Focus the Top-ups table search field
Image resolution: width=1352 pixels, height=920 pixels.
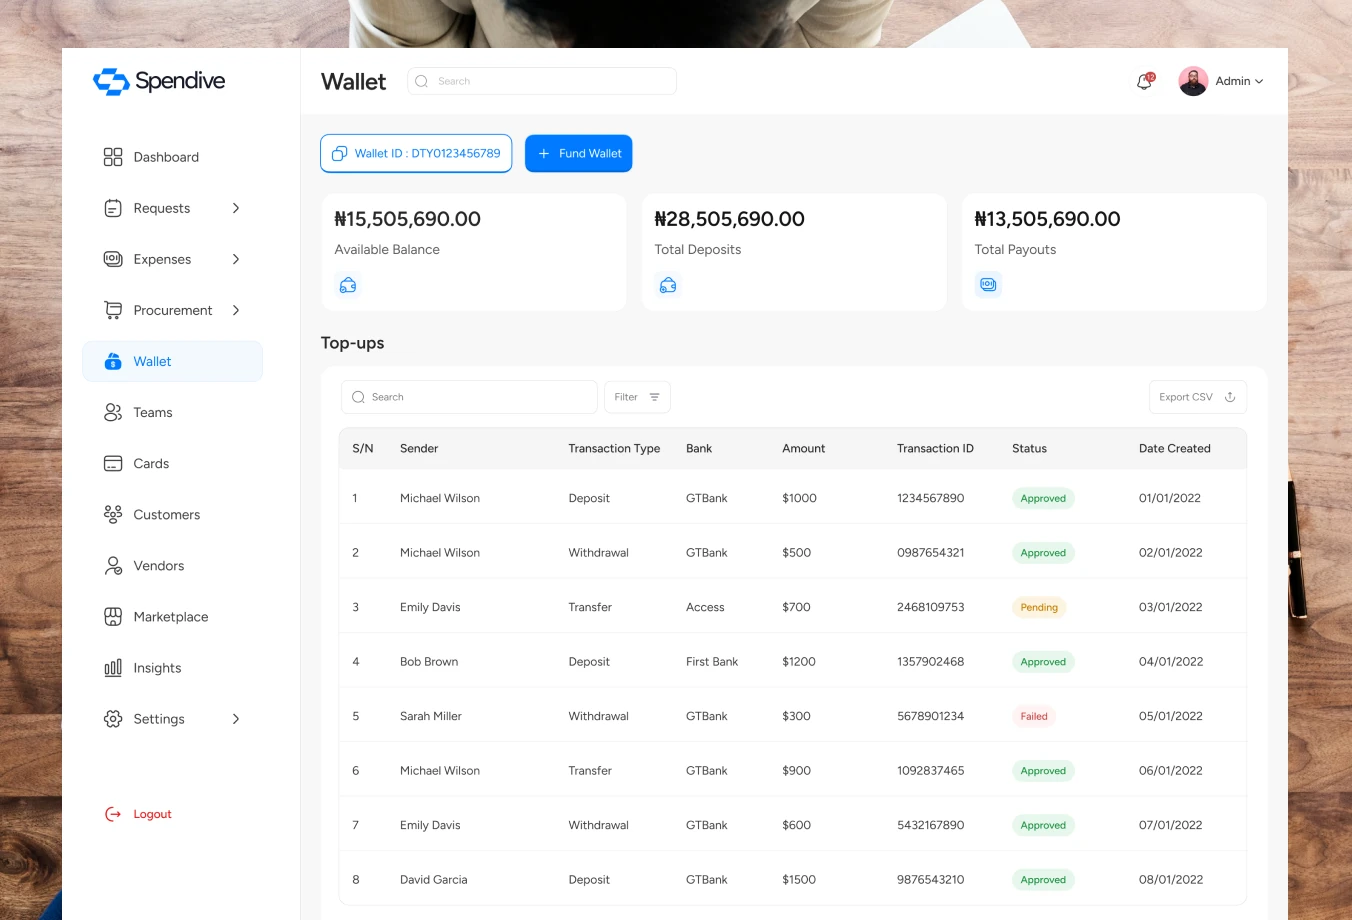click(469, 397)
